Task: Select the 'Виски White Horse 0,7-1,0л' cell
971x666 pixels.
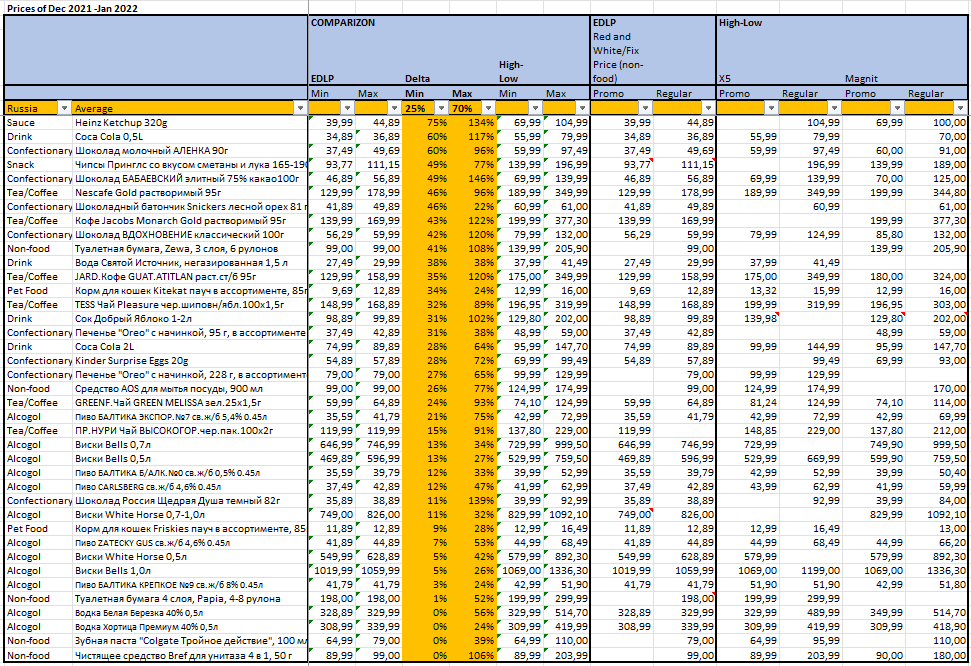Action: point(190,515)
